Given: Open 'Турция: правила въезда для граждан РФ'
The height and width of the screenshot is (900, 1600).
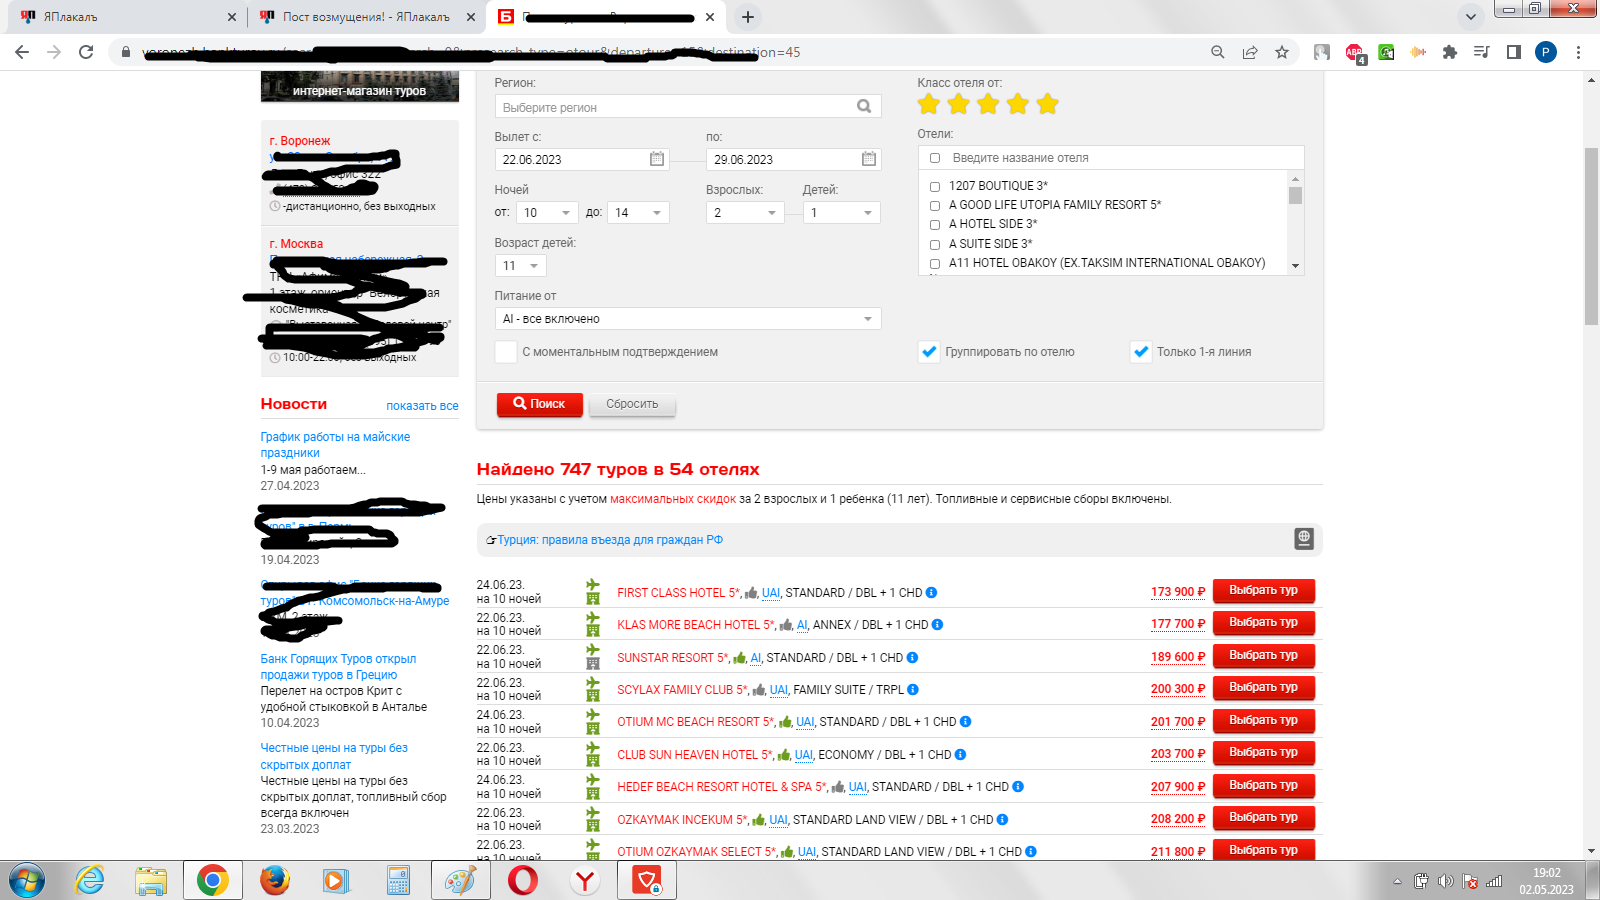Looking at the screenshot, I should tap(610, 540).
